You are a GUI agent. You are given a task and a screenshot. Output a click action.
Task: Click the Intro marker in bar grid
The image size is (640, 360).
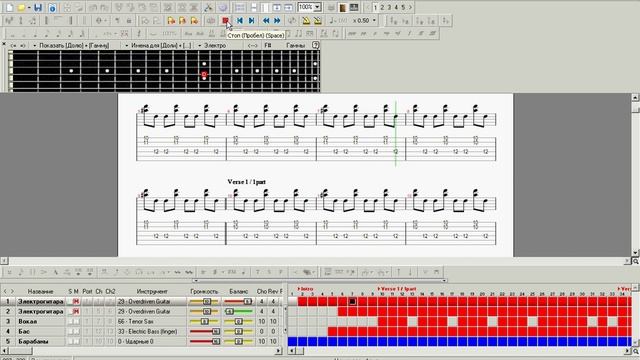(x=305, y=289)
